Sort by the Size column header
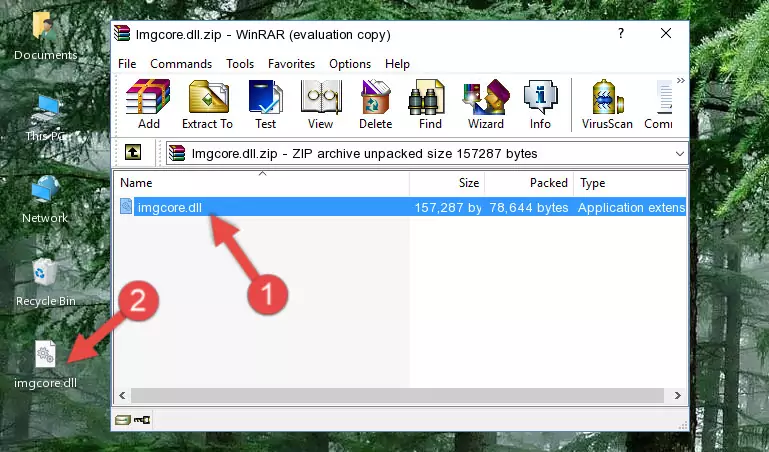The image size is (769, 452). click(x=447, y=183)
